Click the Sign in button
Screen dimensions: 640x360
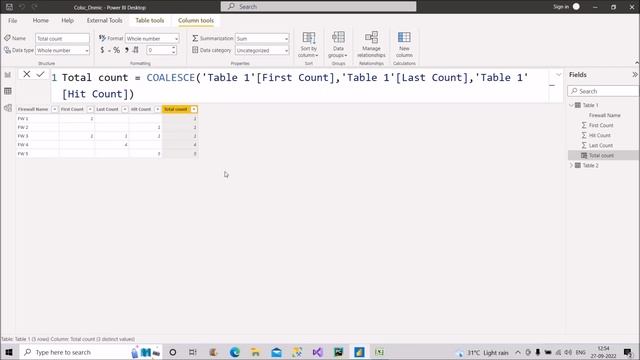click(x=561, y=7)
